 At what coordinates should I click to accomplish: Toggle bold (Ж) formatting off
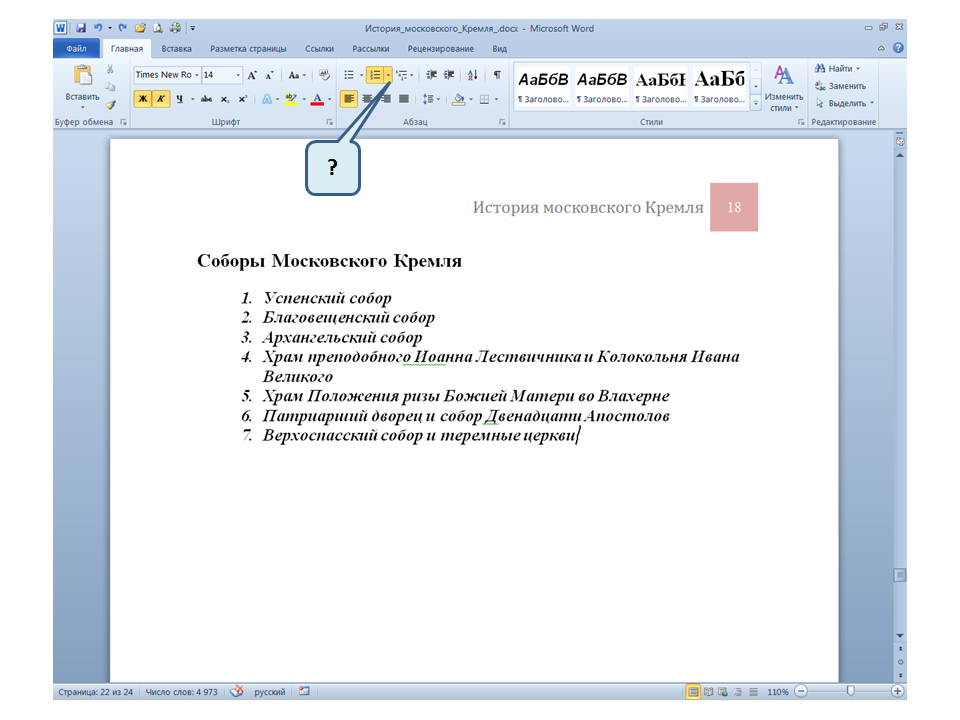click(142, 99)
